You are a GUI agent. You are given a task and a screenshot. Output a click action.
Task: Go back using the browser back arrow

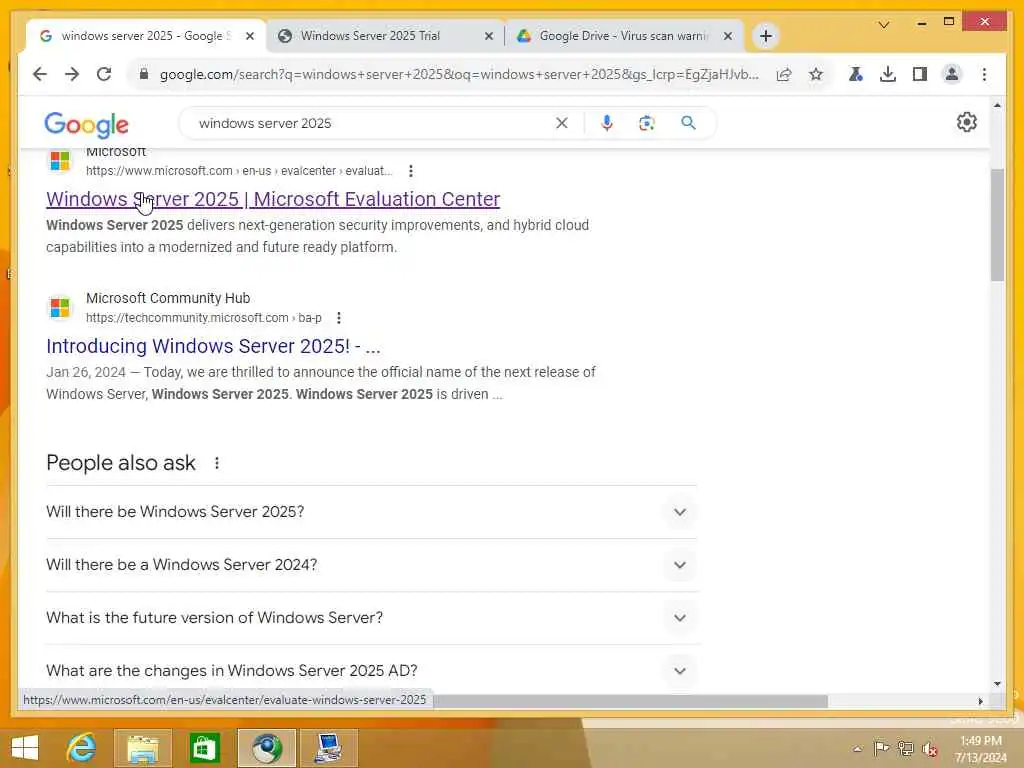pyautogui.click(x=40, y=74)
